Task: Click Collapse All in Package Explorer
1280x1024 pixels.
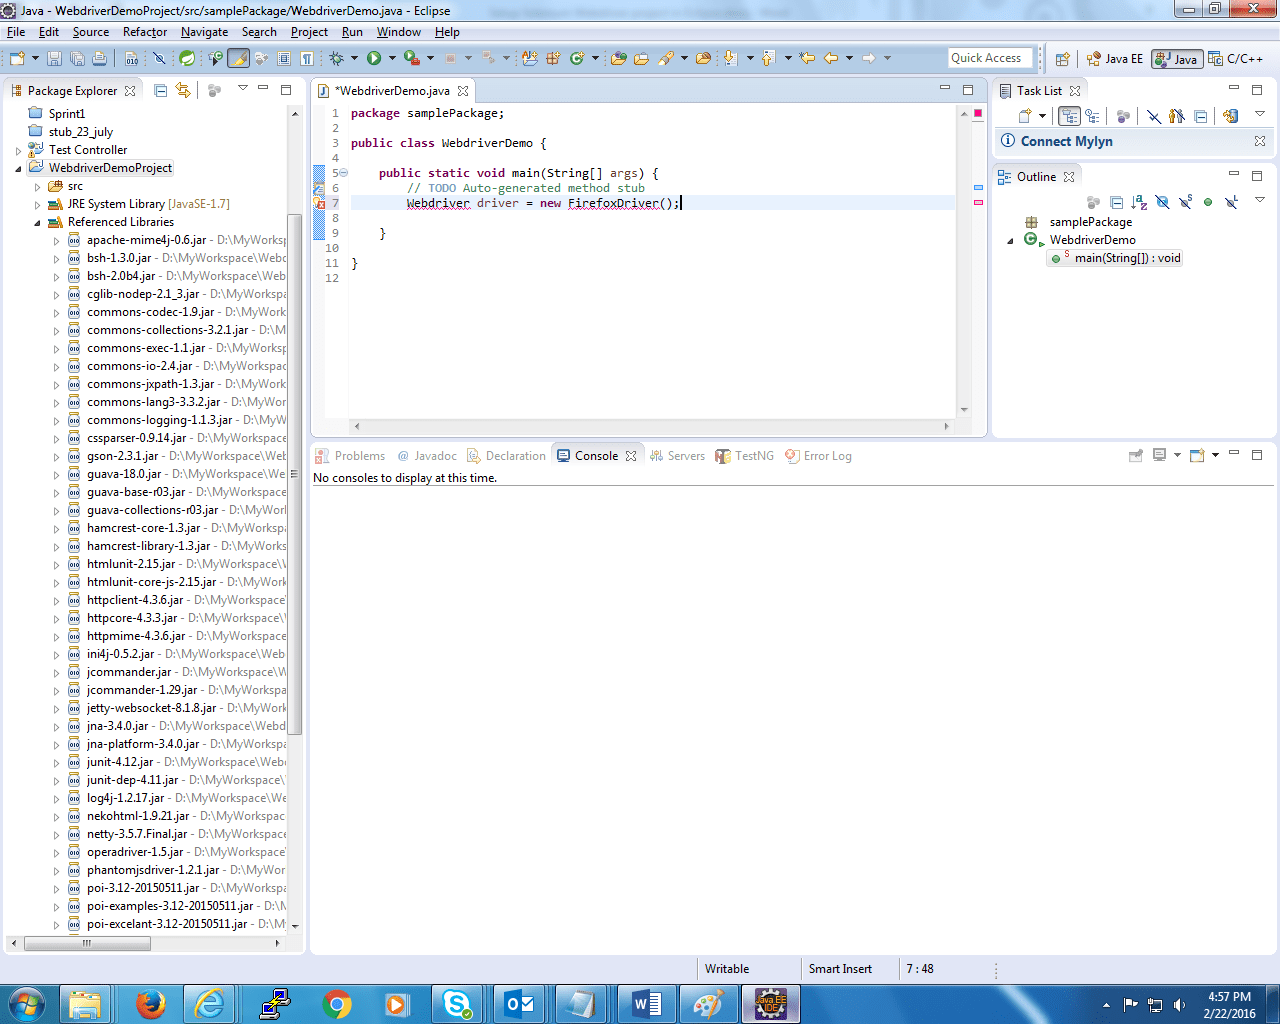Action: (161, 91)
